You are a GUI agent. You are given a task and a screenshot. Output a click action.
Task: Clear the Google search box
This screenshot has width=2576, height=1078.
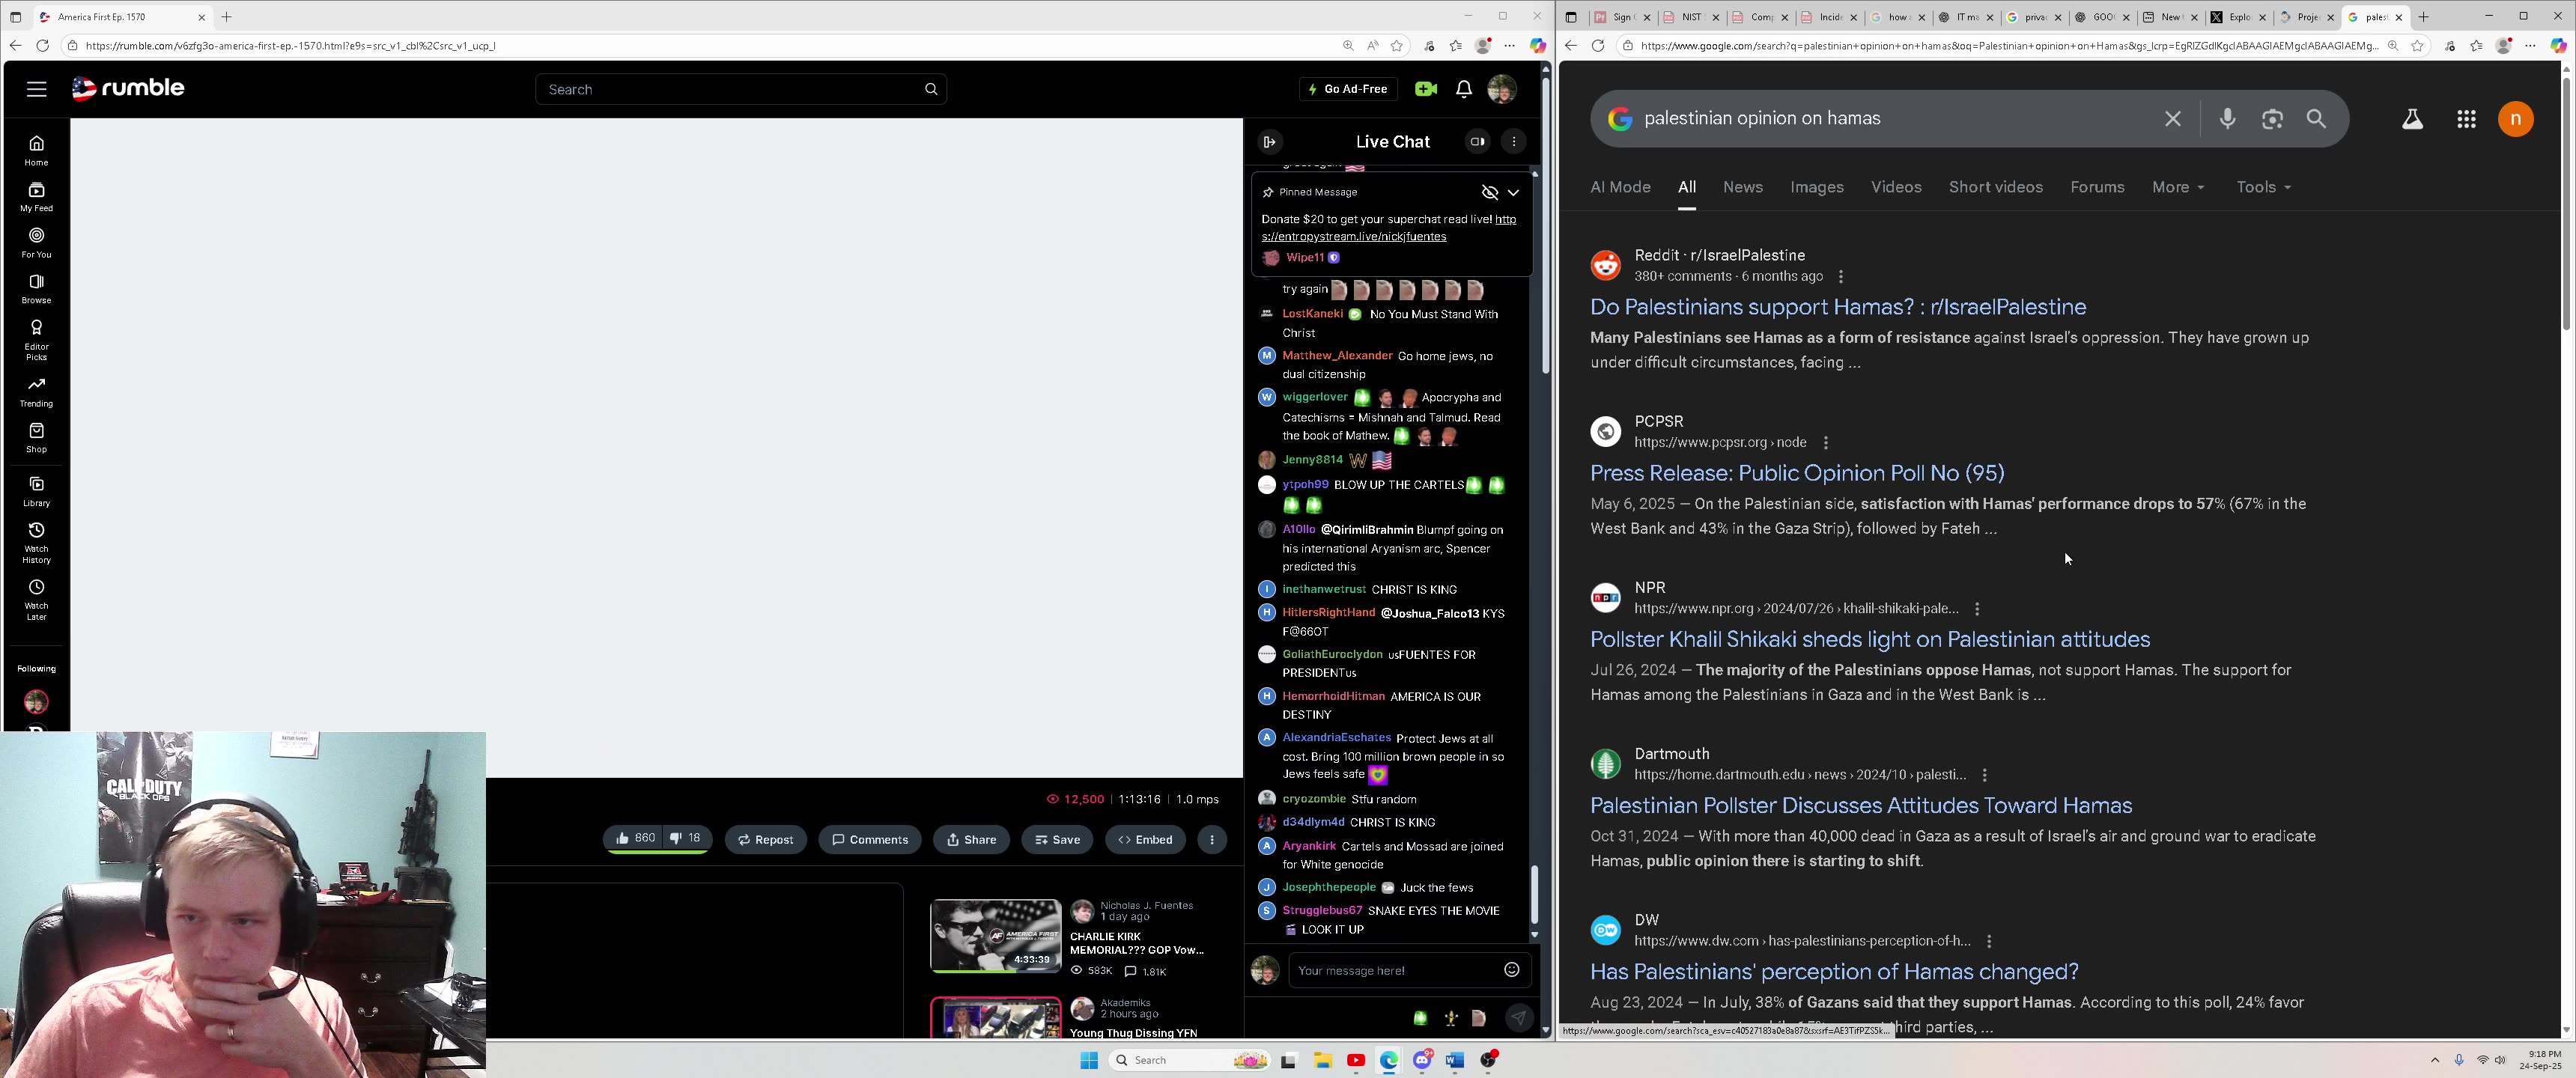pos(2173,119)
